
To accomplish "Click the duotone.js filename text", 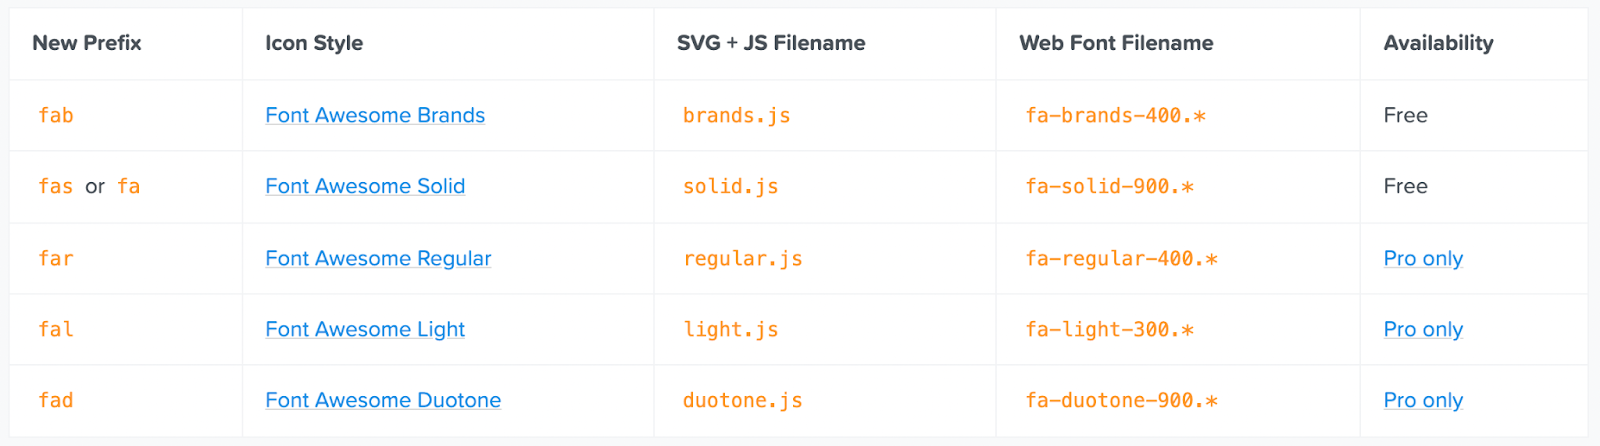I will point(742,400).
